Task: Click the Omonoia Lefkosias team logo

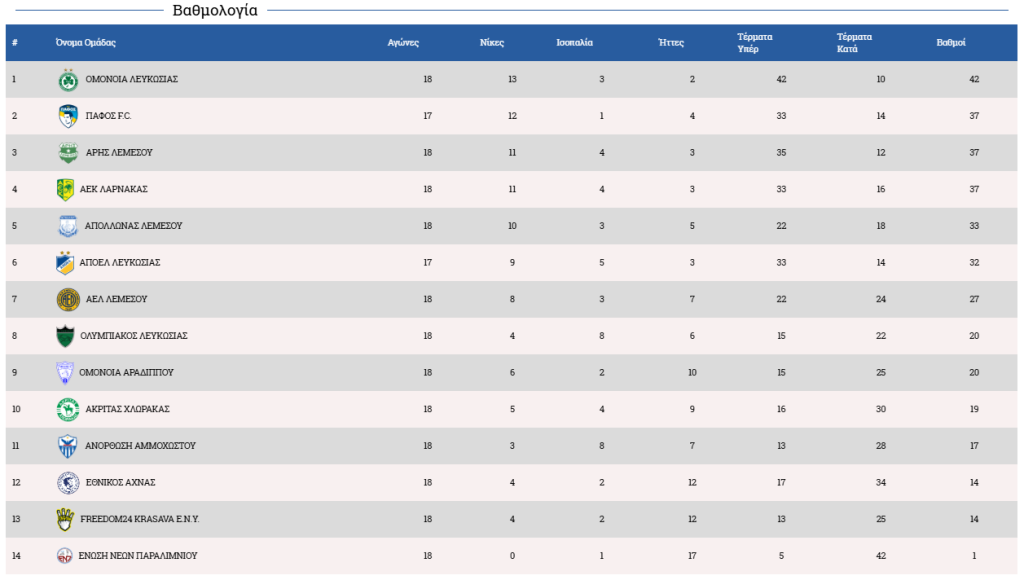Action: pos(68,80)
